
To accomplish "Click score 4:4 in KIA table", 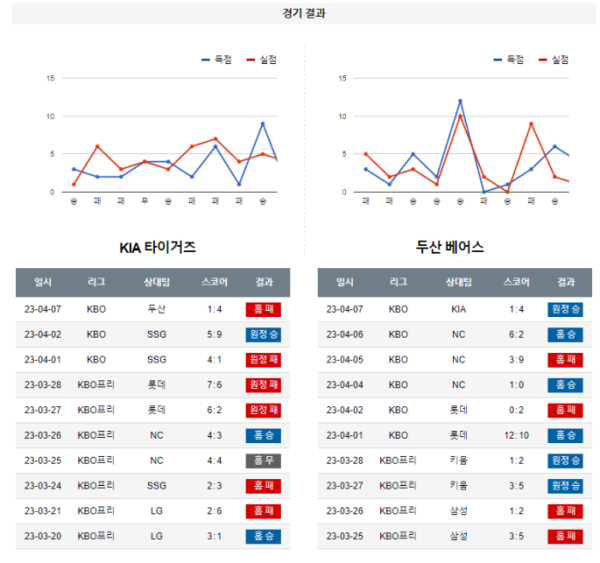I will click(x=214, y=460).
